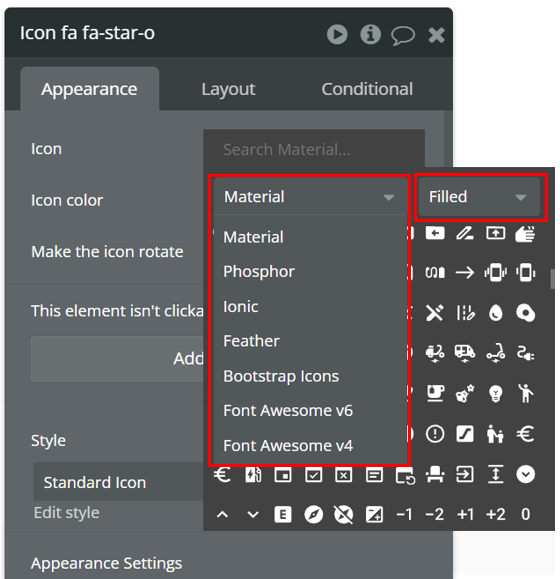Click the Edit style link

point(66,513)
